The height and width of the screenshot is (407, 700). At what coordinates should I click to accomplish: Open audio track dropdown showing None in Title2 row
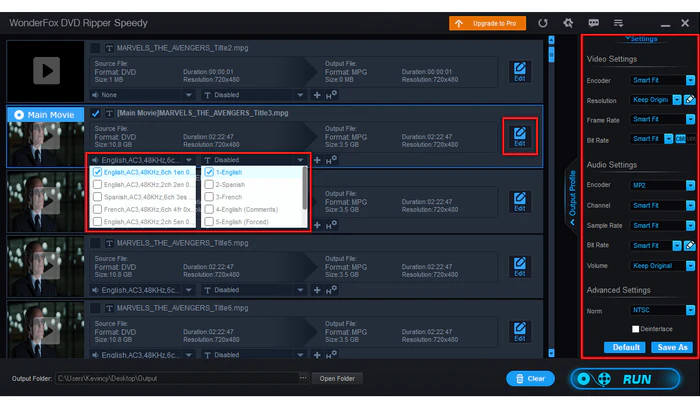click(x=142, y=95)
